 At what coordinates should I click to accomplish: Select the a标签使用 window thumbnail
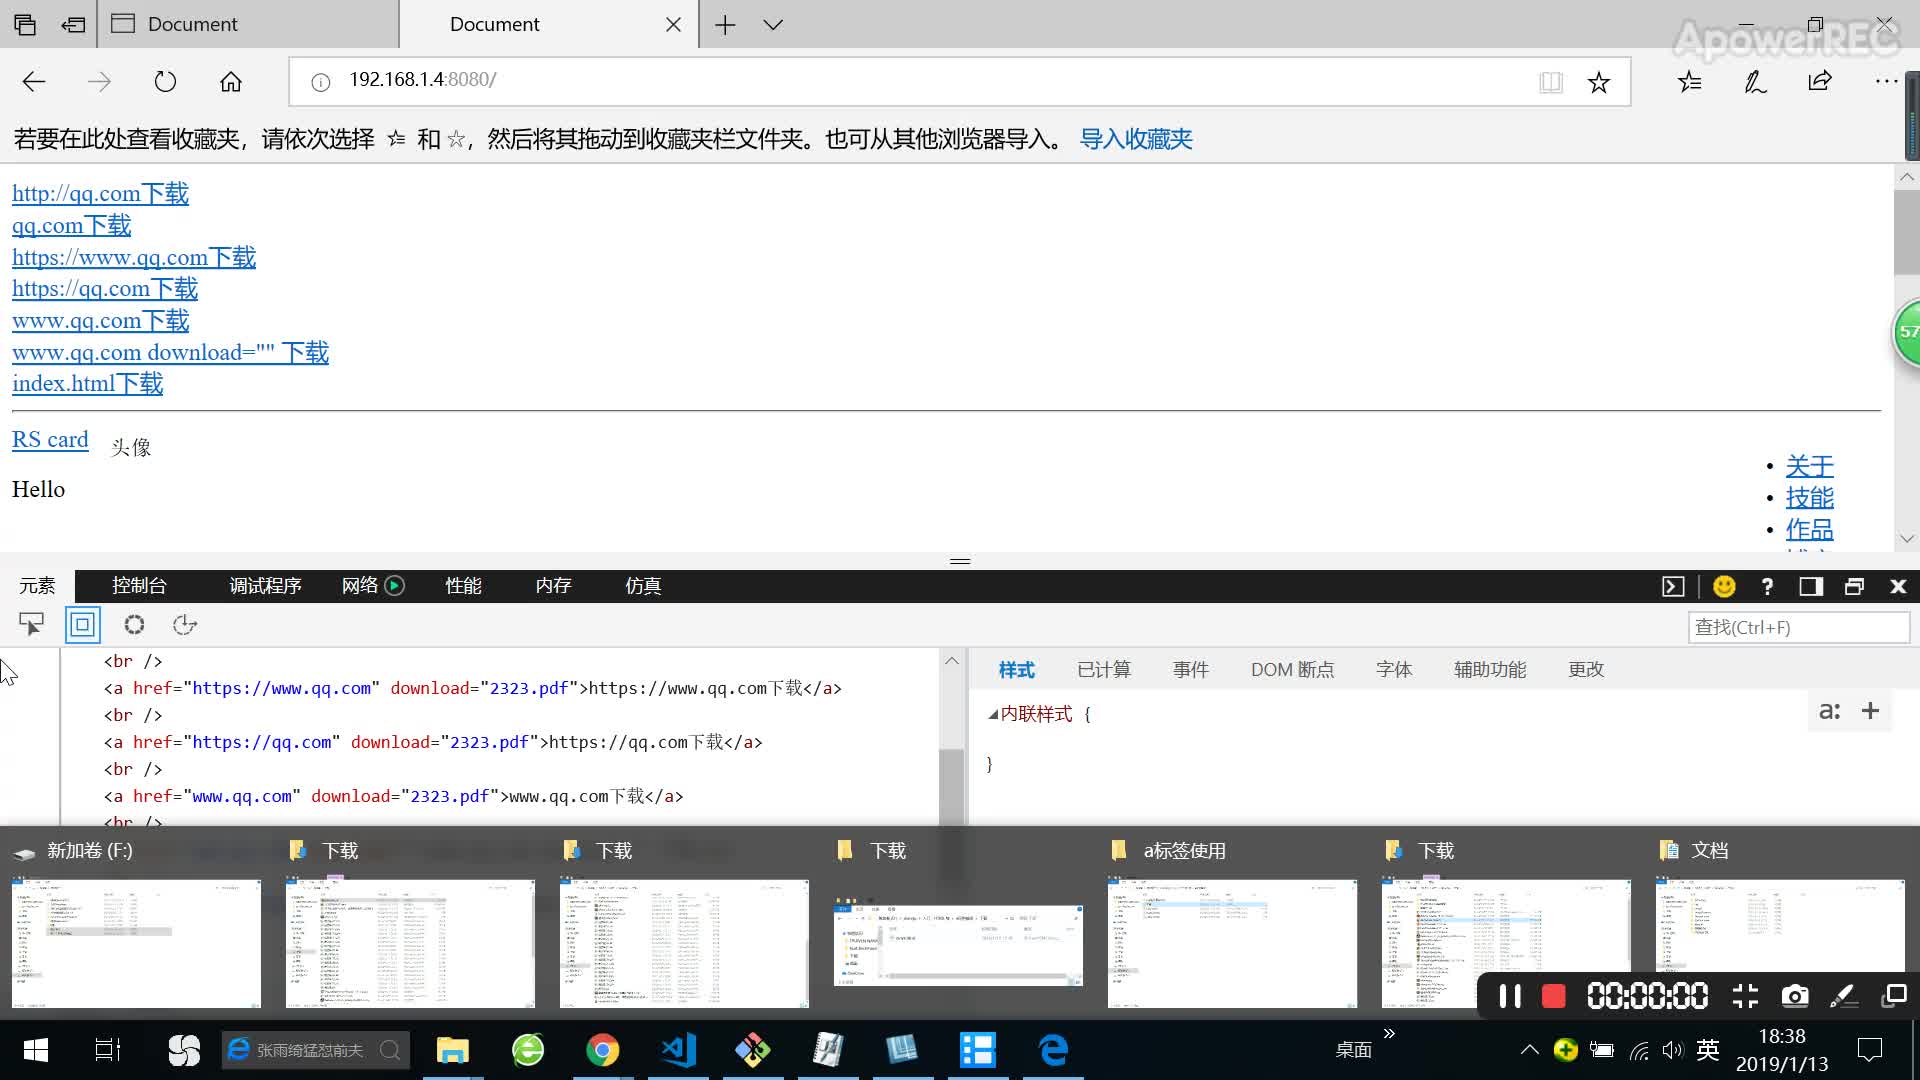click(1232, 944)
